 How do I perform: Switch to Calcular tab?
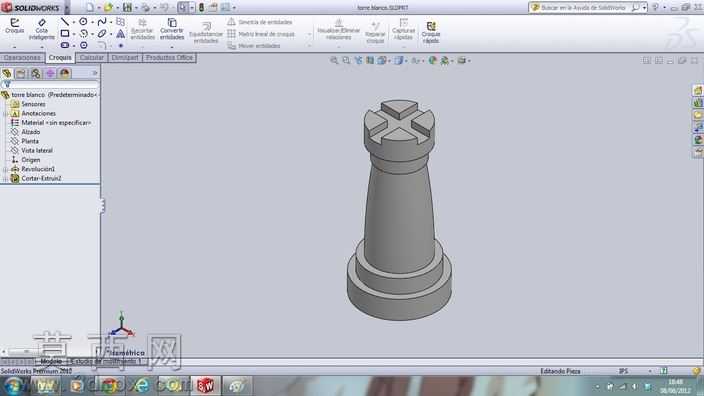pos(92,57)
